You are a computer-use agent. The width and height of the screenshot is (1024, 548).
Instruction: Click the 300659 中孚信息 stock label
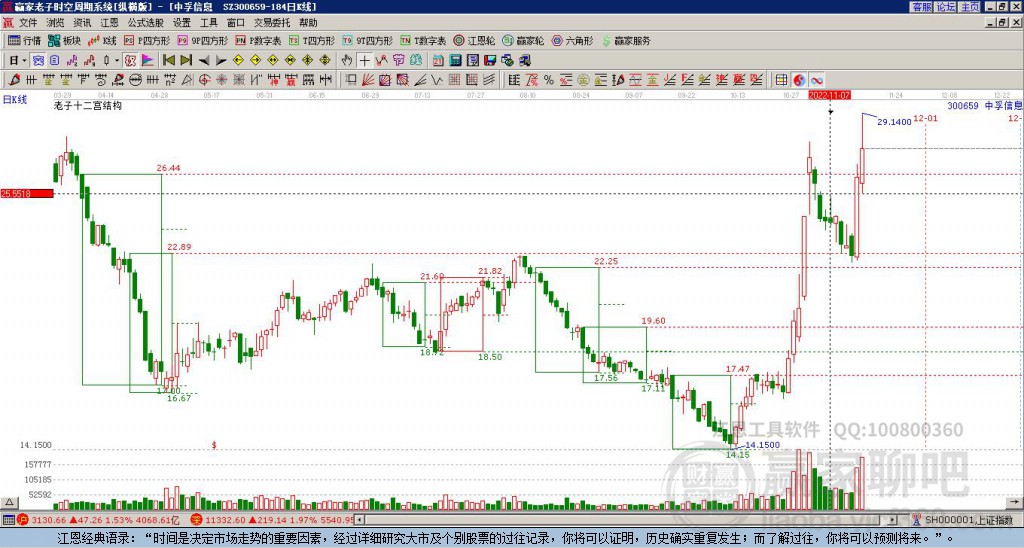coord(984,105)
